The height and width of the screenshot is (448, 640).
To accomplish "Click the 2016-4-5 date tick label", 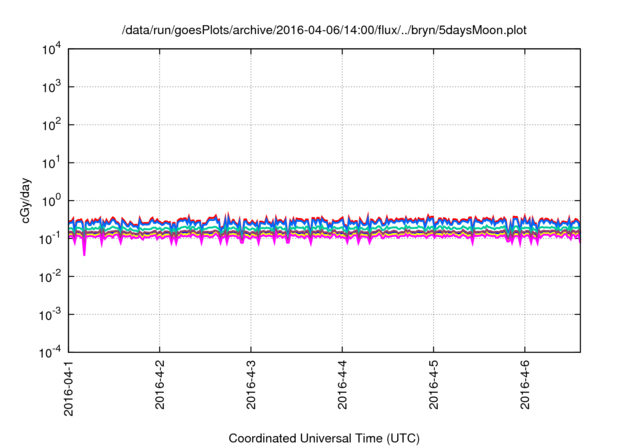I will 433,386.
